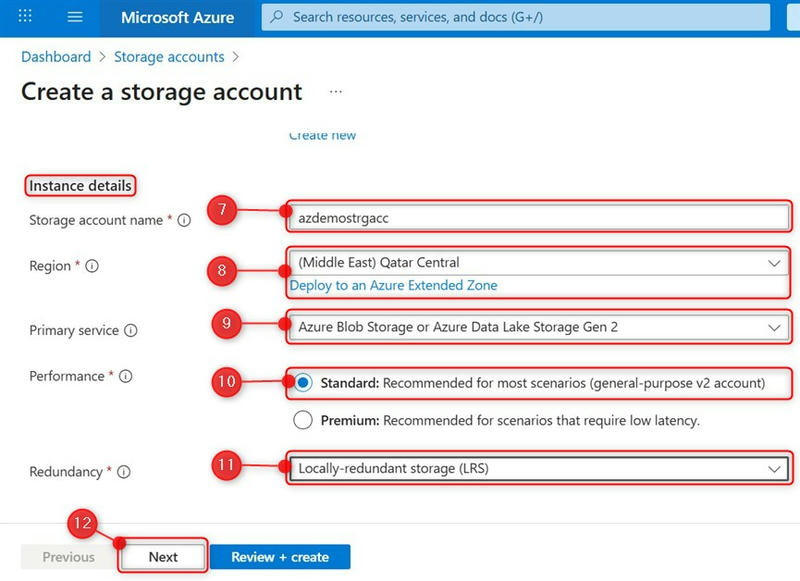
Task: Click the info icon next to Region
Action: click(x=93, y=267)
